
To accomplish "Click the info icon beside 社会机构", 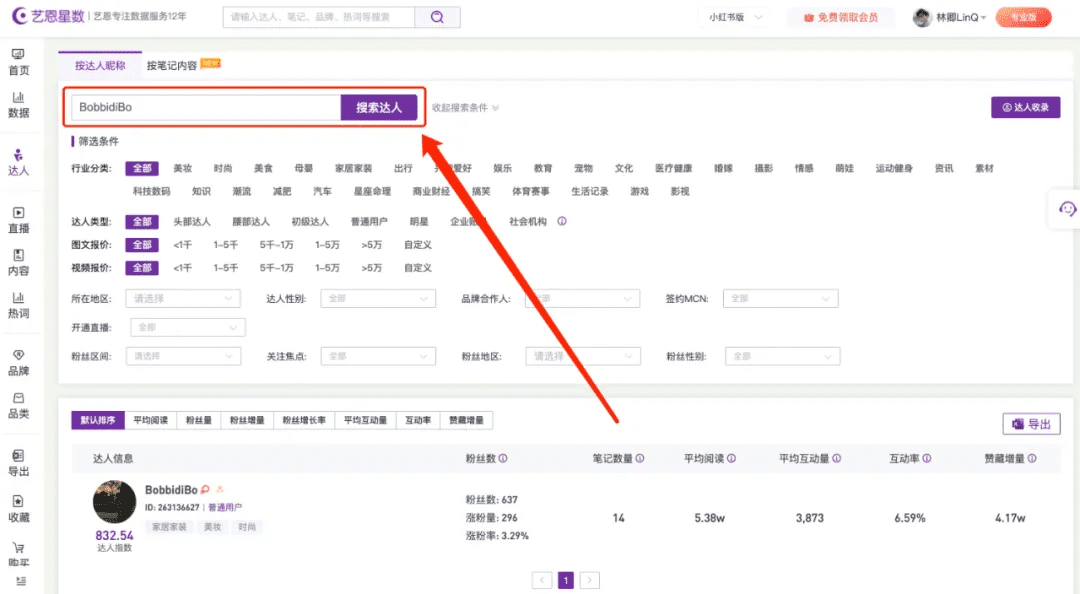I will pos(562,221).
